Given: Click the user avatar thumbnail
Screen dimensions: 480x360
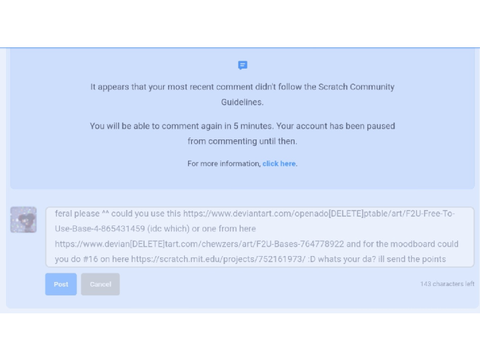Looking at the screenshot, I should pos(23,220).
